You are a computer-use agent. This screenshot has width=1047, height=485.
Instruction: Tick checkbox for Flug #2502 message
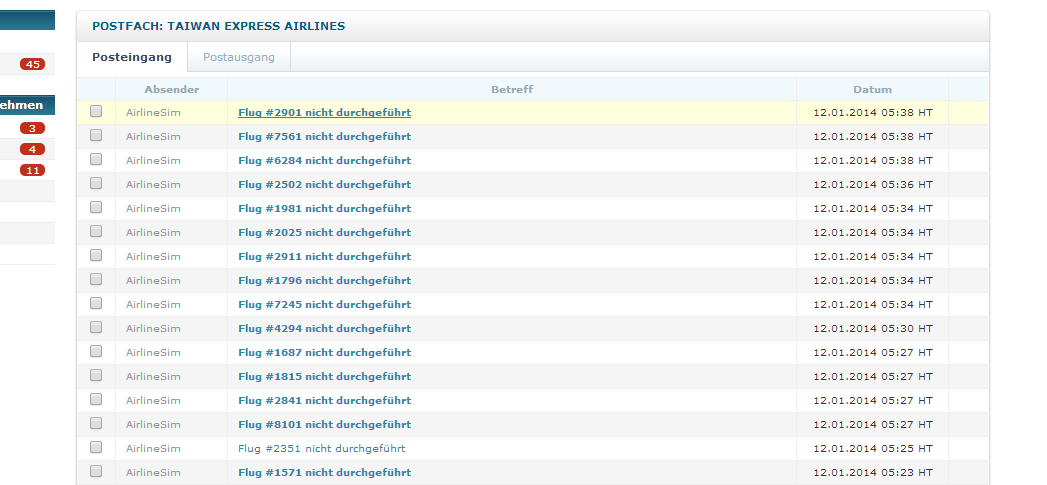click(96, 183)
